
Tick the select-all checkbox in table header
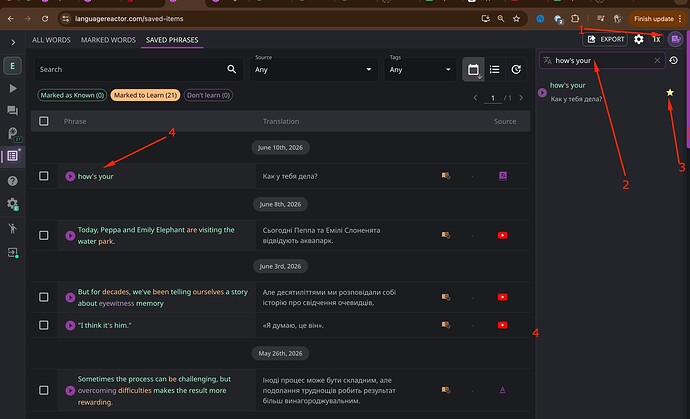[44, 121]
